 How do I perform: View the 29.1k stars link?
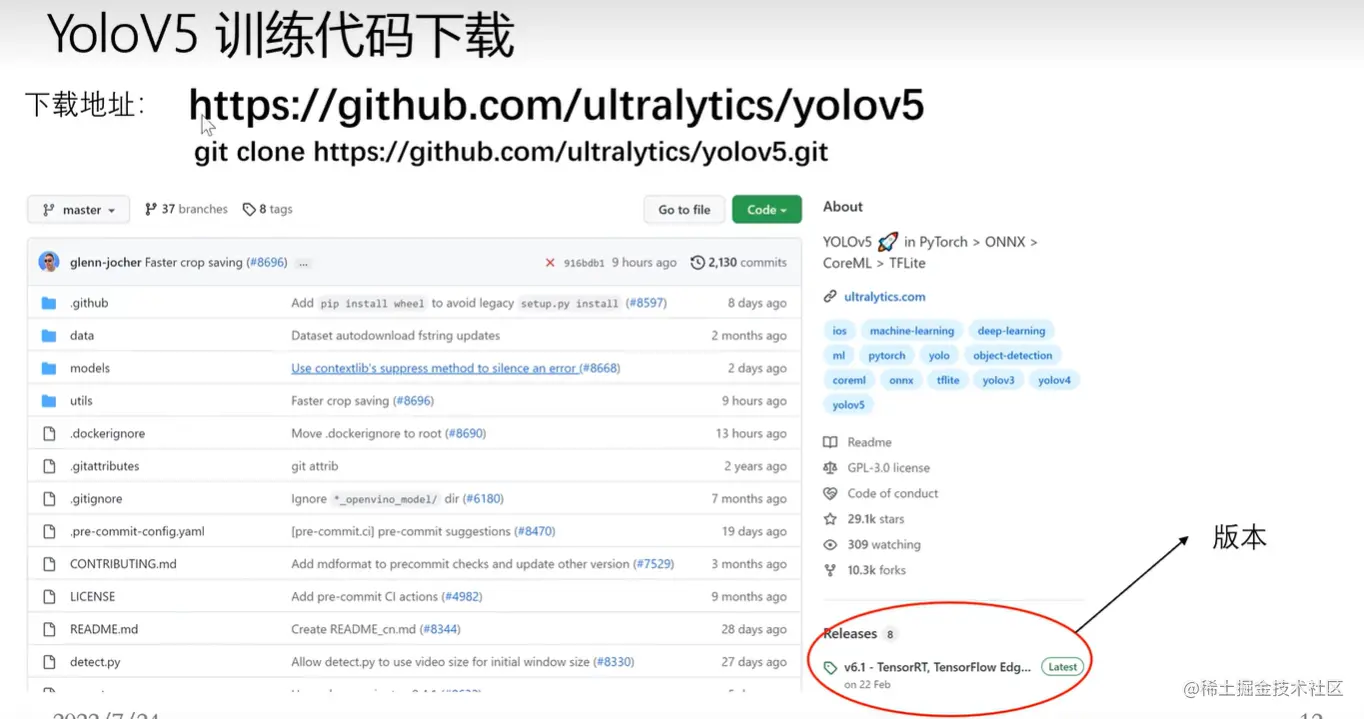click(x=876, y=519)
